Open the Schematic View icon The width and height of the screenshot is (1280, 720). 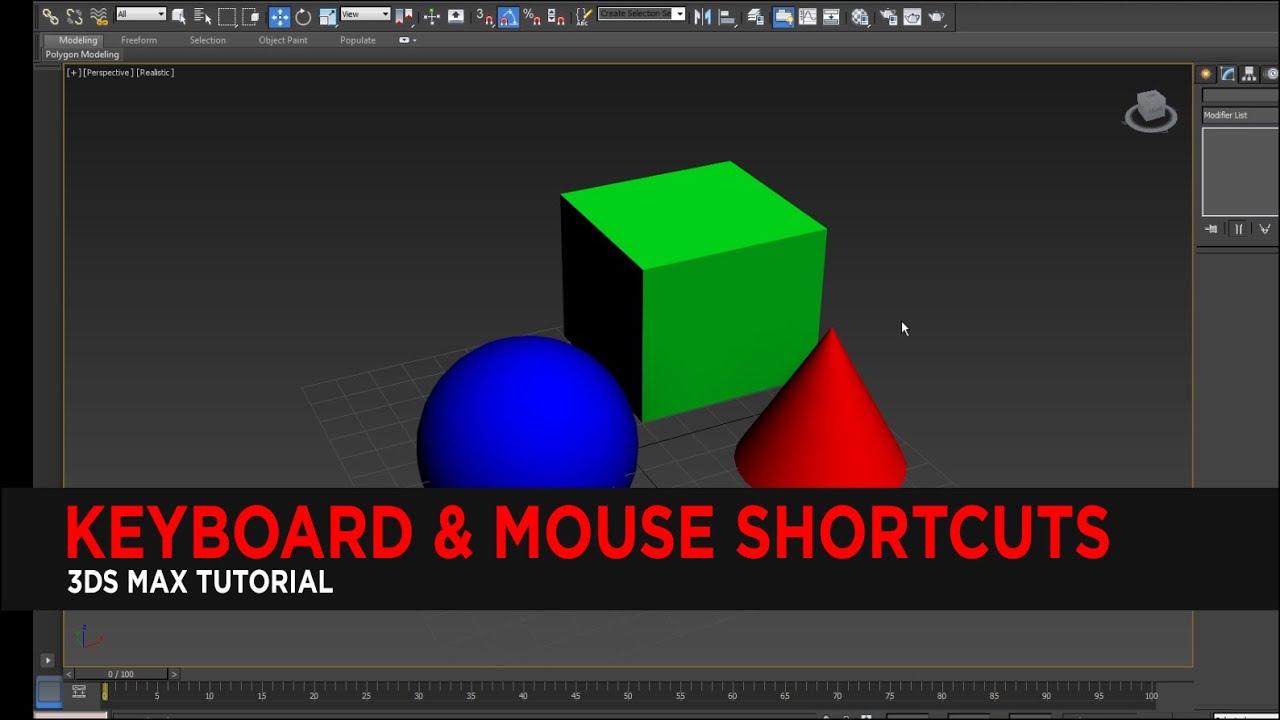pyautogui.click(x=831, y=16)
